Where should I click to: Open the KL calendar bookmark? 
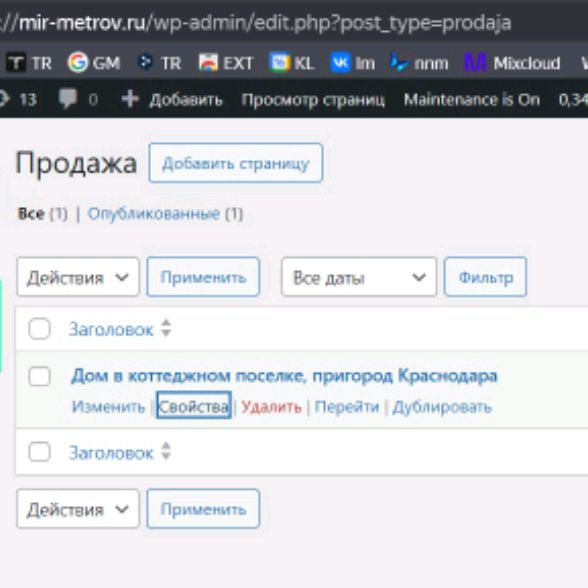292,63
